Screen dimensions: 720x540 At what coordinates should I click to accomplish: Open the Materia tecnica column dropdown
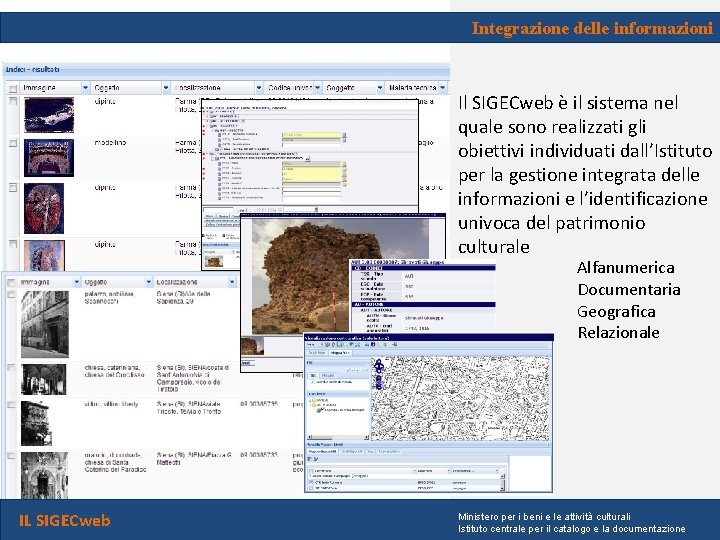443,87
